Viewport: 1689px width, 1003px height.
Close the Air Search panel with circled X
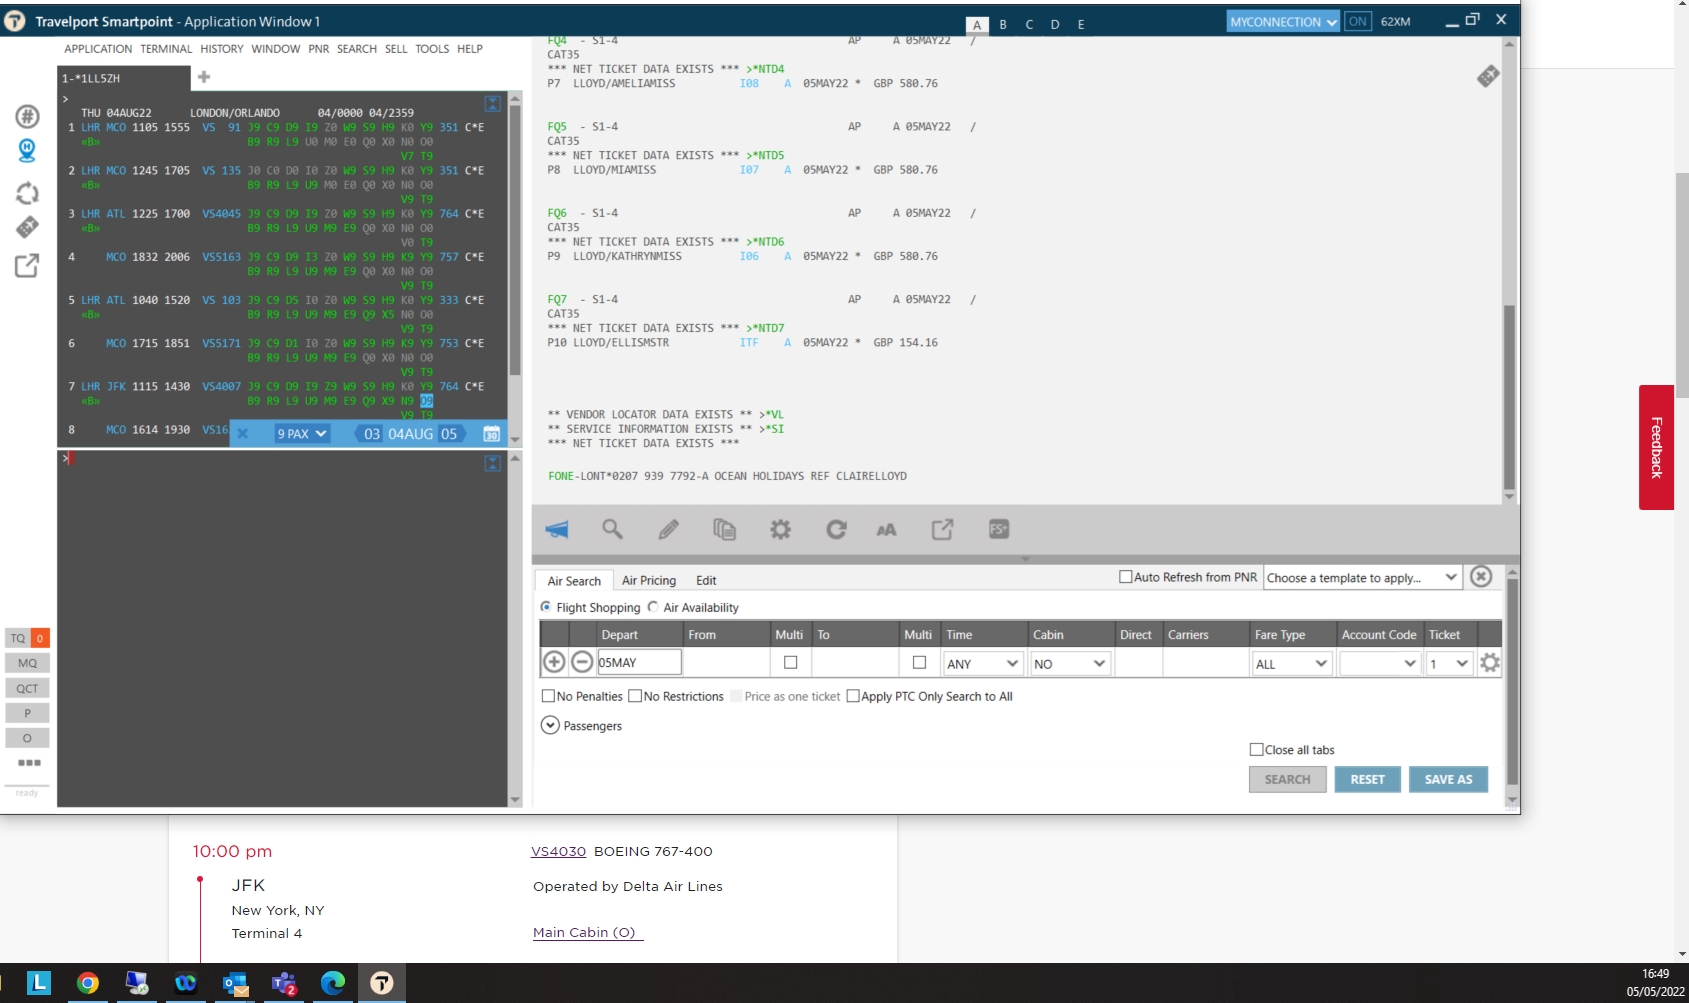tap(1481, 577)
